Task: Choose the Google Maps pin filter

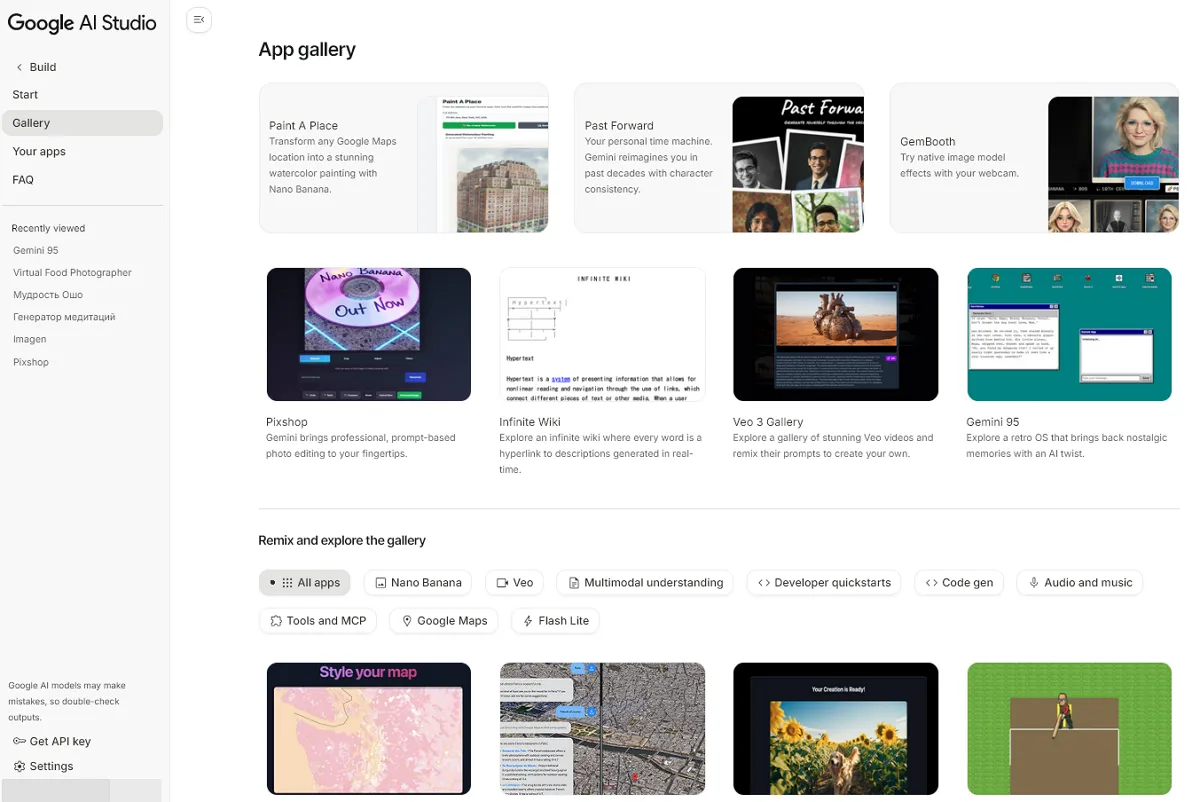Action: (444, 620)
